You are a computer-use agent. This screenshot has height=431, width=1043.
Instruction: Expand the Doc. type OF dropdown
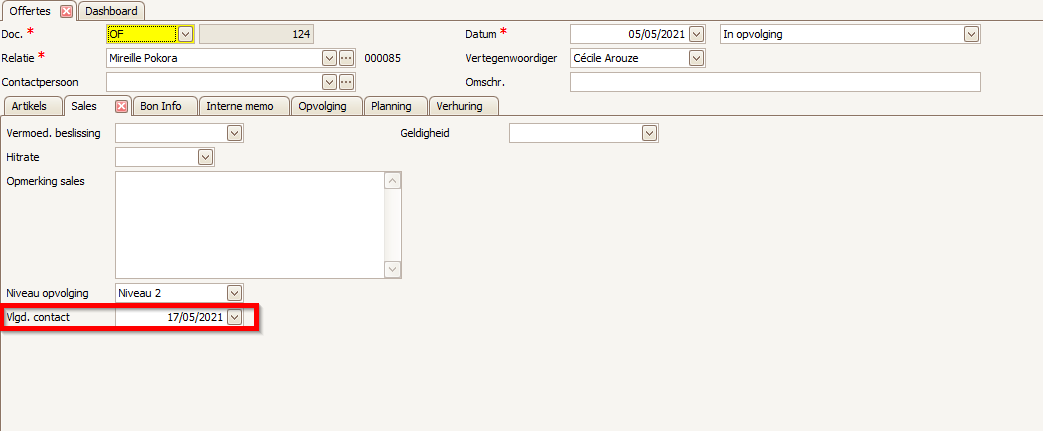[x=186, y=34]
